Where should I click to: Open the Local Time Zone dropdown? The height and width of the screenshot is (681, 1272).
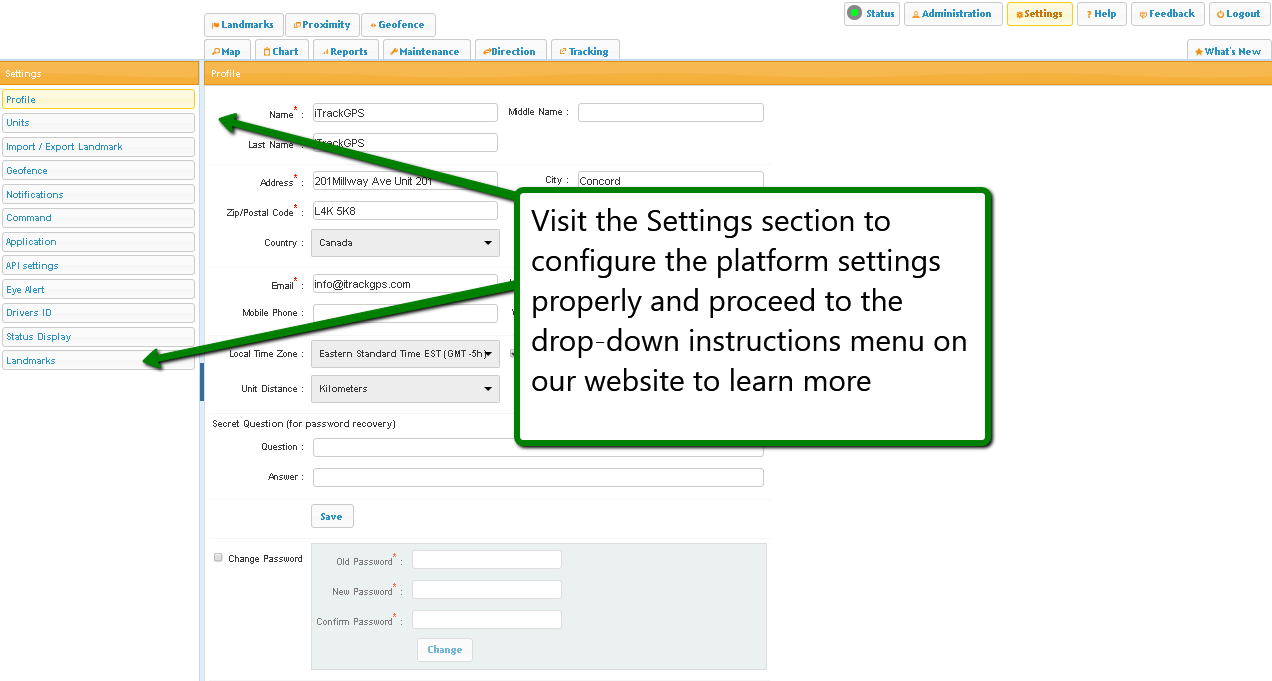tap(405, 354)
